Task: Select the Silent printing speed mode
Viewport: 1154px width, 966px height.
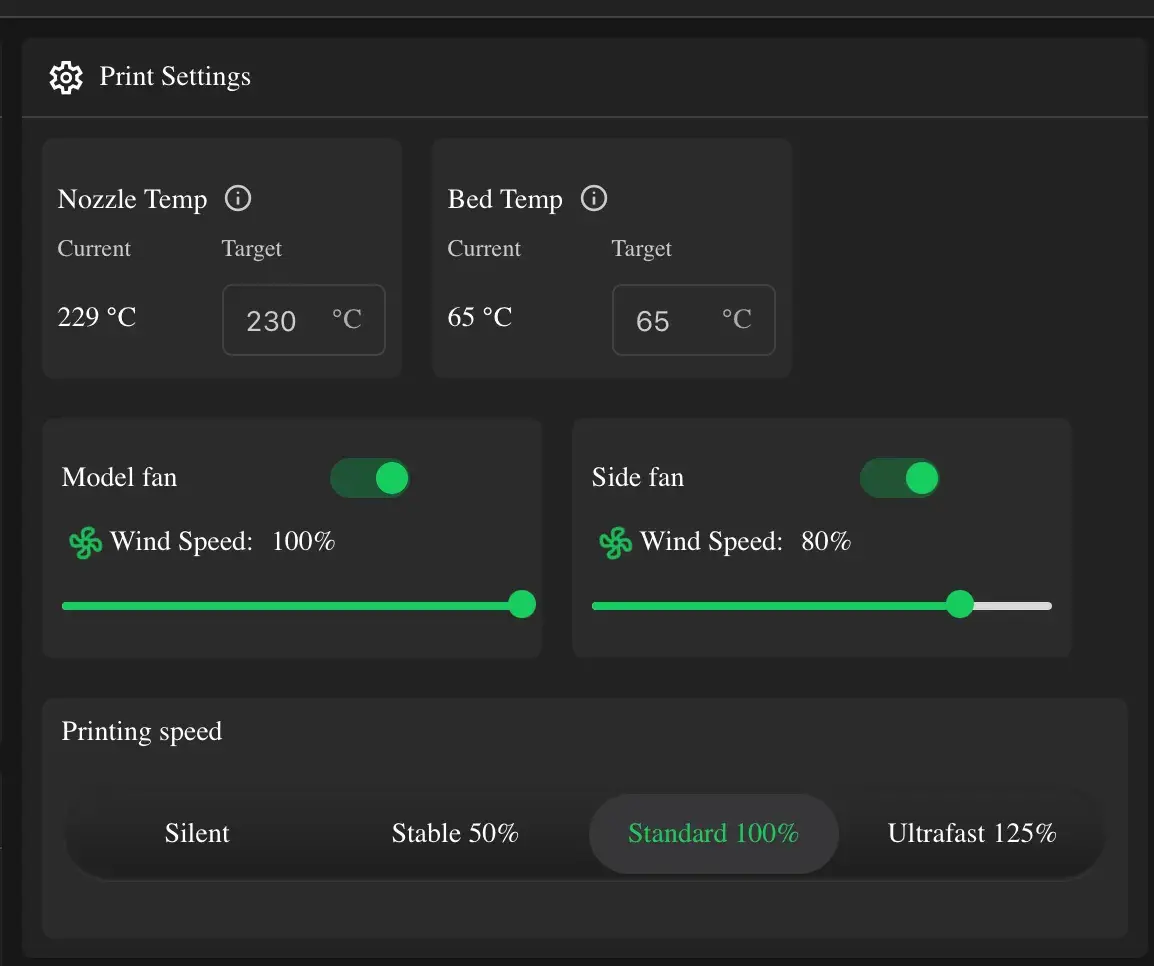Action: [197, 834]
